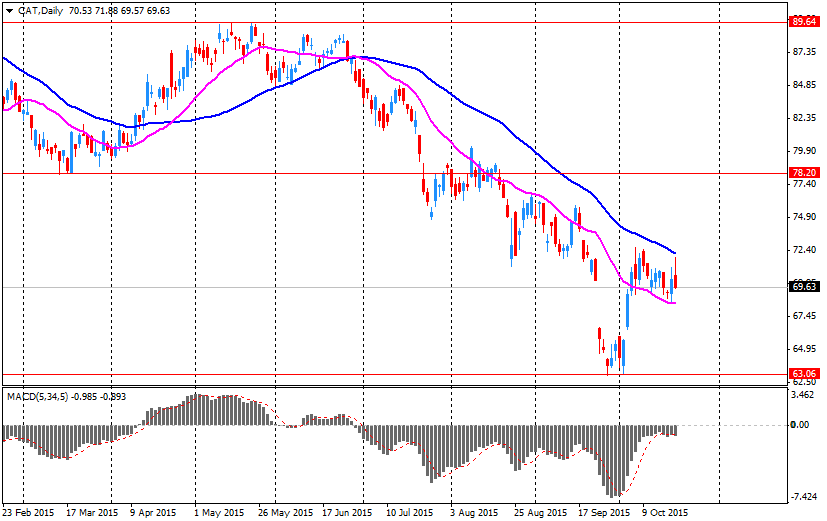Select the 89.64 red price level label
827x521 pixels.
pyautogui.click(x=804, y=22)
